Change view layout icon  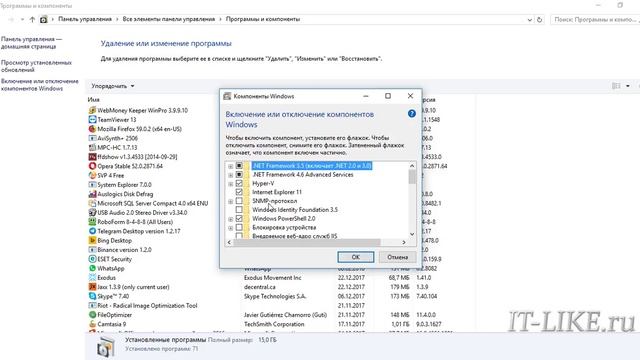(616, 86)
